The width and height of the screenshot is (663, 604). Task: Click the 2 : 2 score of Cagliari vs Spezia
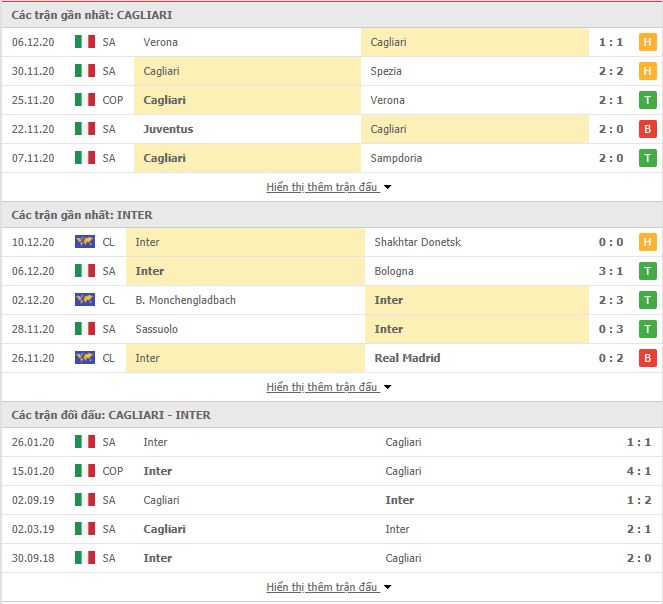(x=611, y=71)
